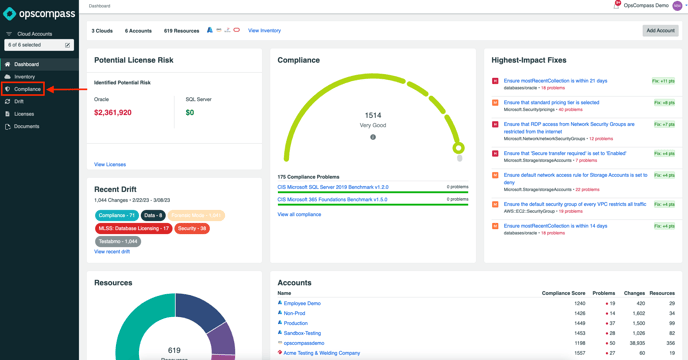Click the '22 problems' text
This screenshot has height=360, width=688.
(587, 190)
